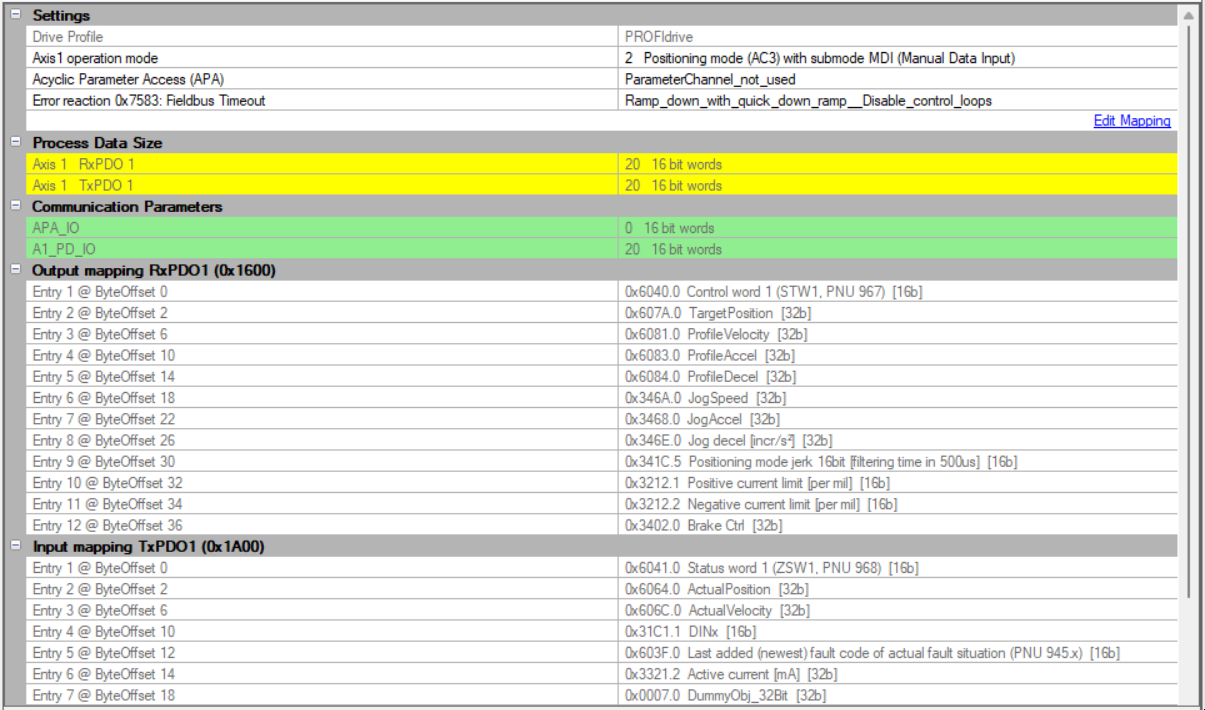Collapse the Communication Parameters section
Viewport: 1205px width, 710px height.
[15, 207]
